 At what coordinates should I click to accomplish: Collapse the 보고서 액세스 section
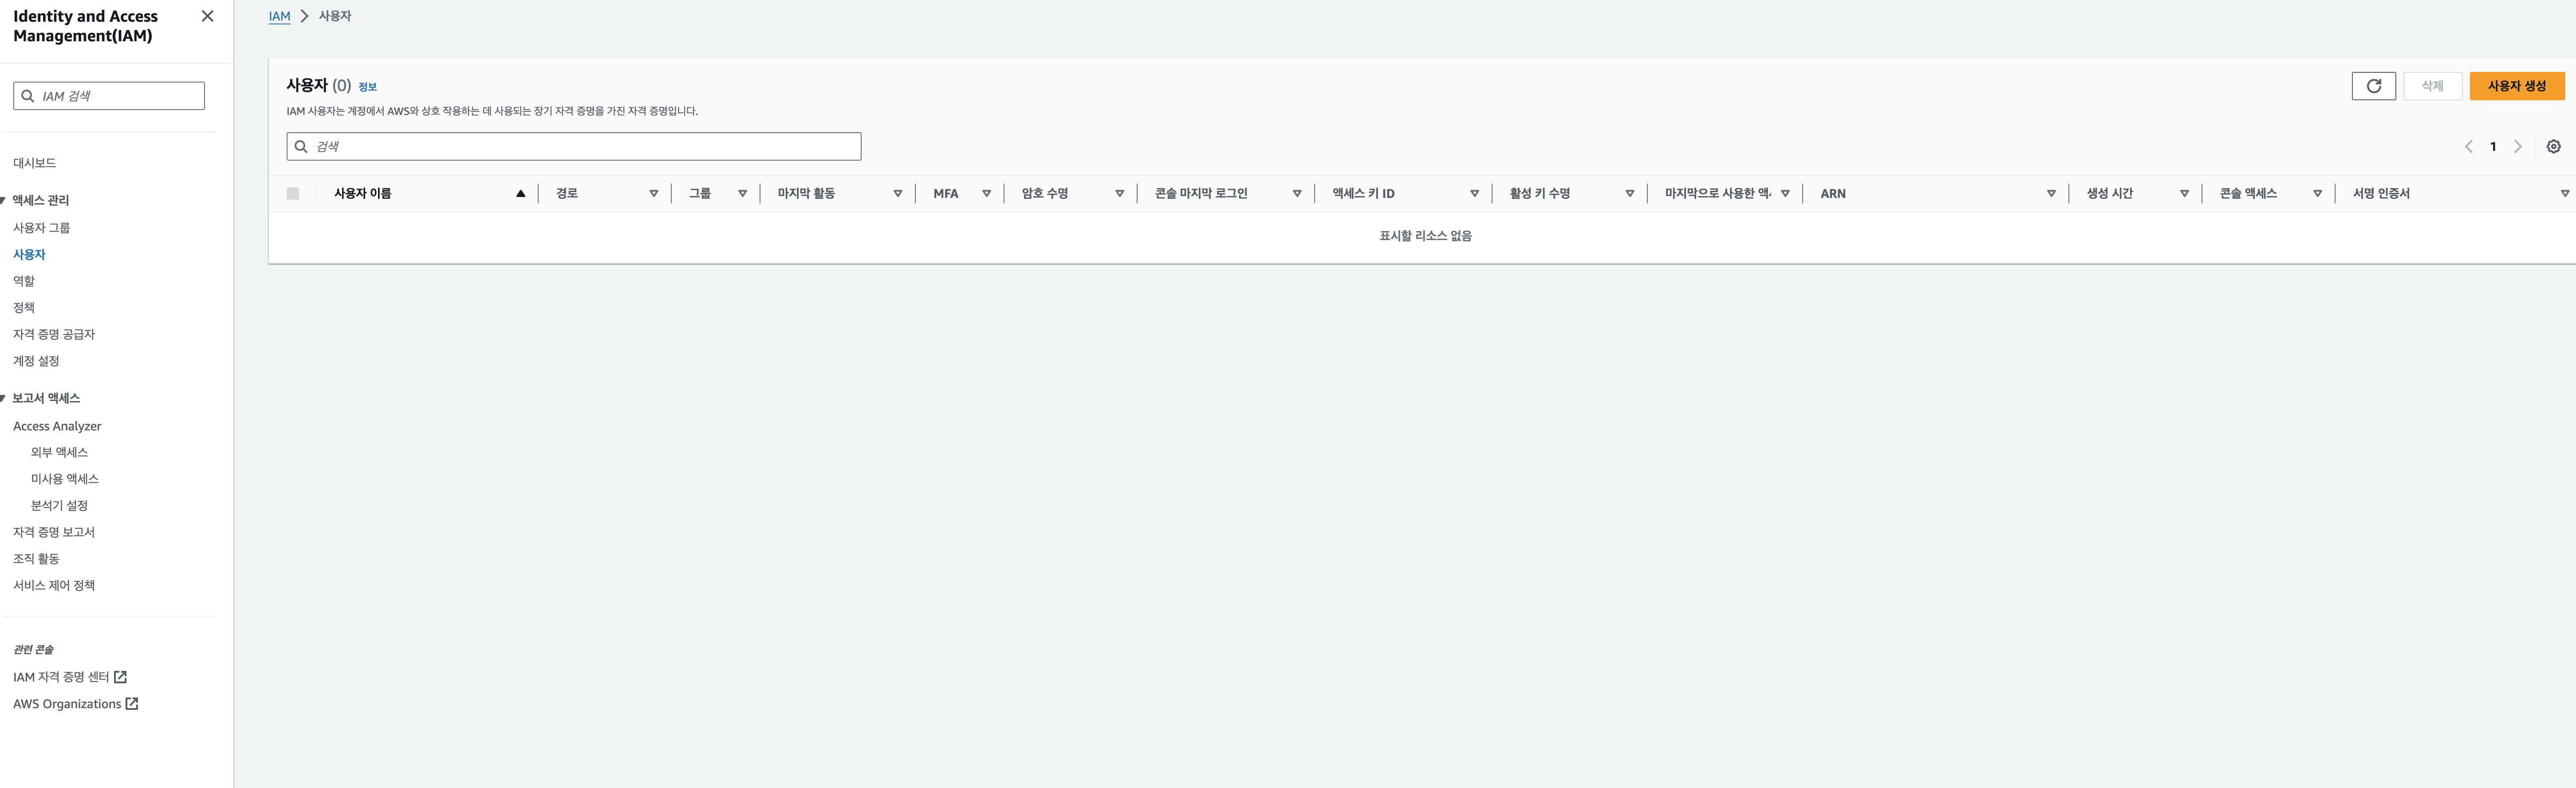pos(3,398)
